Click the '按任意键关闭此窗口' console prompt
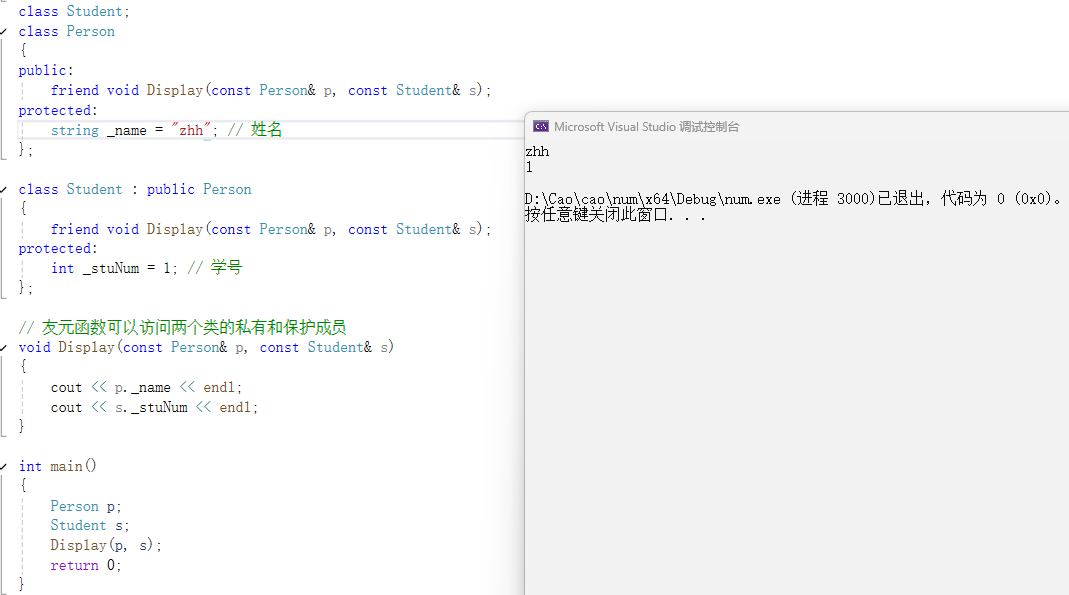 tap(616, 215)
